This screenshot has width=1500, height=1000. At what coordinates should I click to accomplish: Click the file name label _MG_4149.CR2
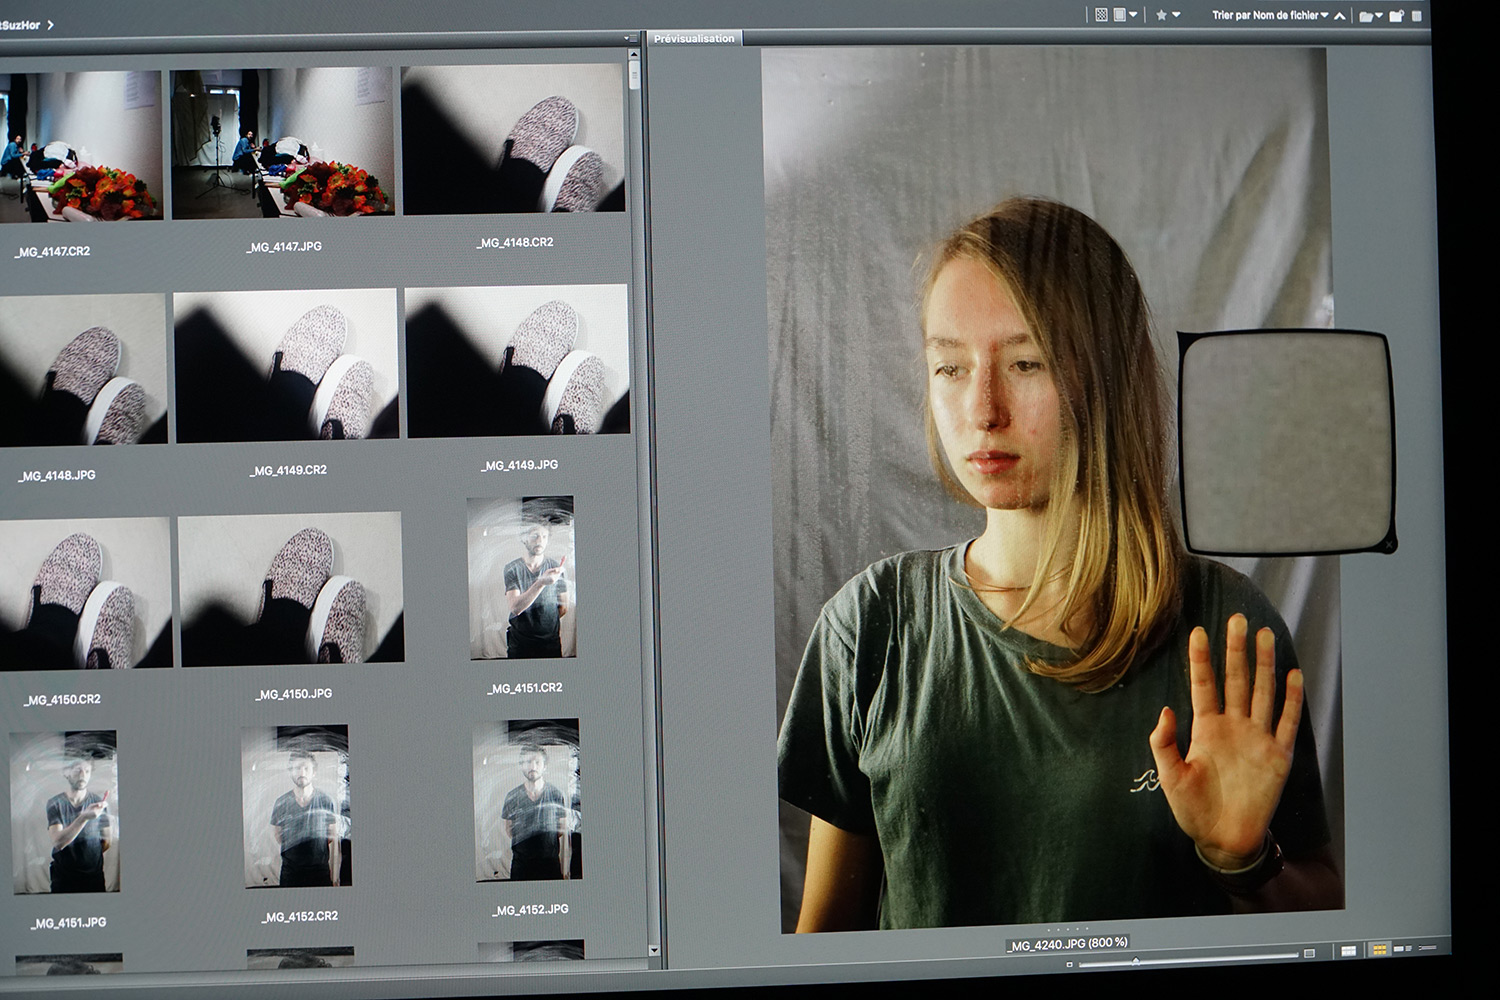[x=288, y=470]
